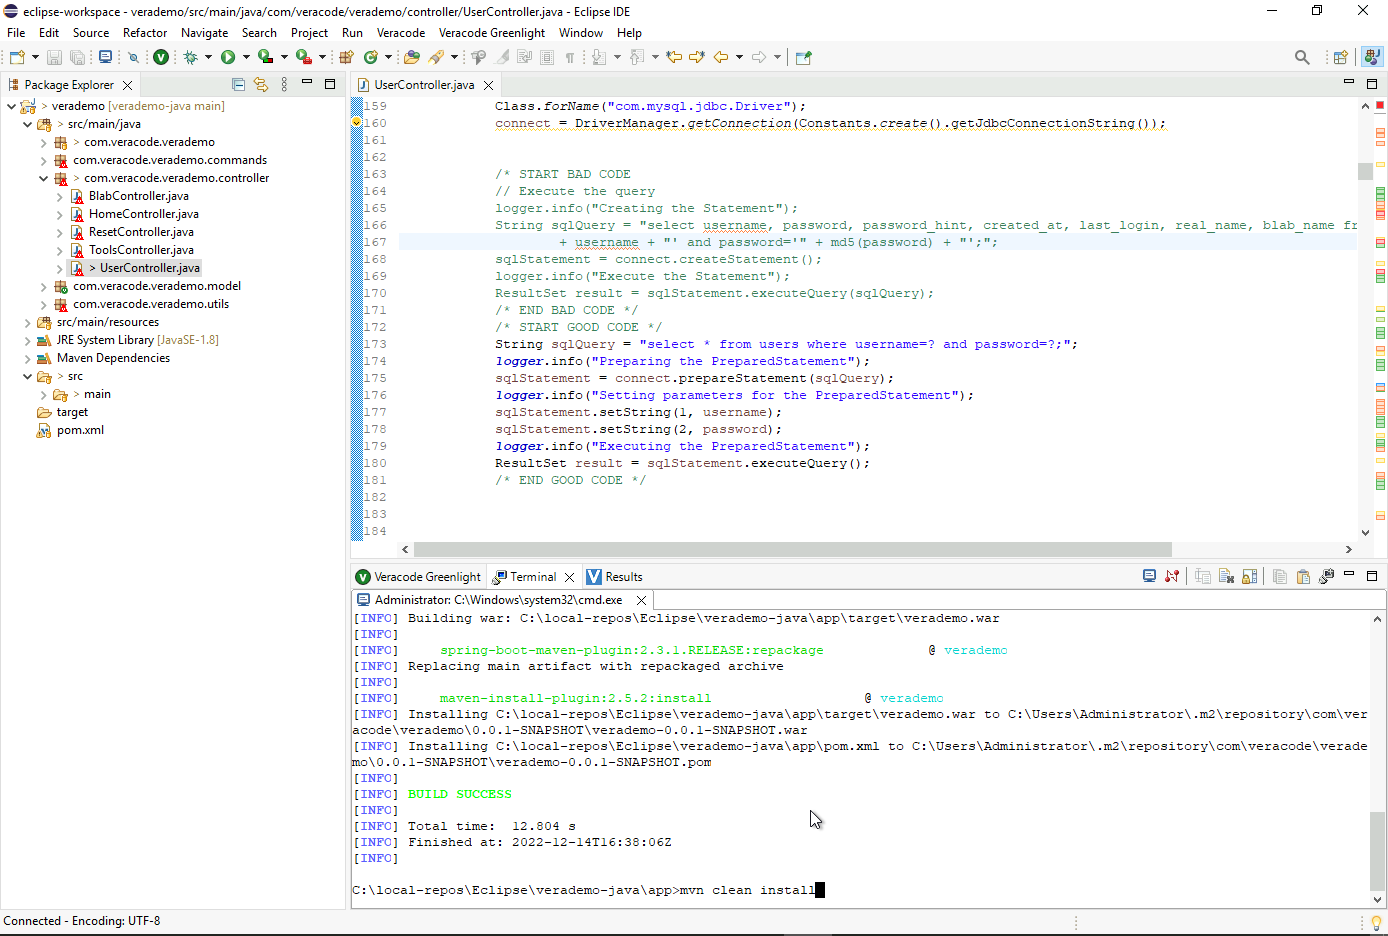Expand BlabController.java tree node
Screen dimensions: 1388x936
pos(60,196)
